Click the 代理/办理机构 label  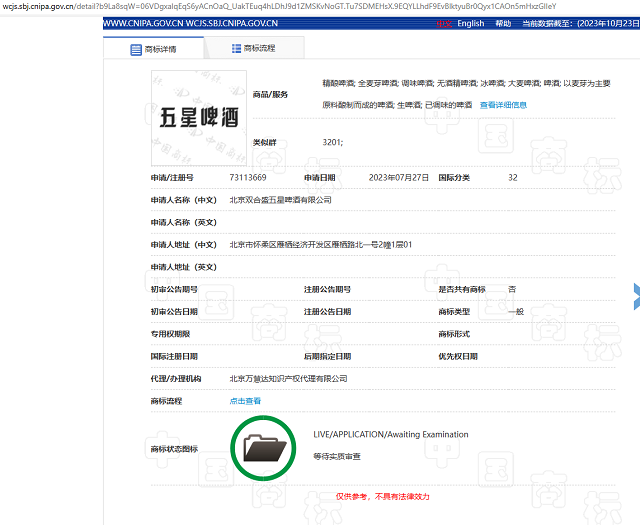click(x=176, y=379)
